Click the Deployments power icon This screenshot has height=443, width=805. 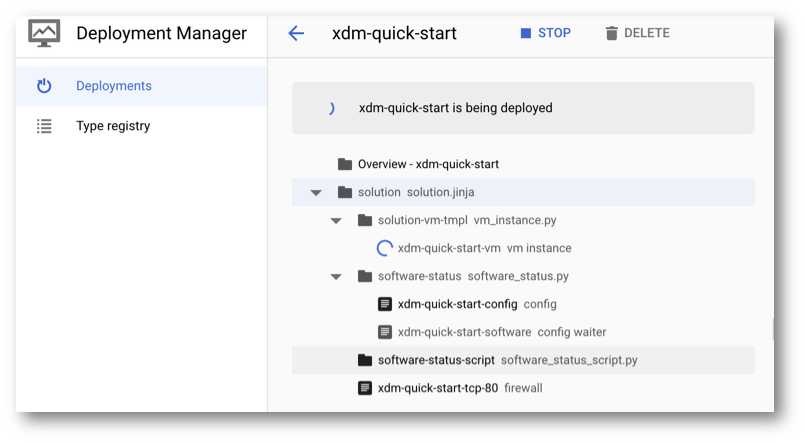point(44,86)
